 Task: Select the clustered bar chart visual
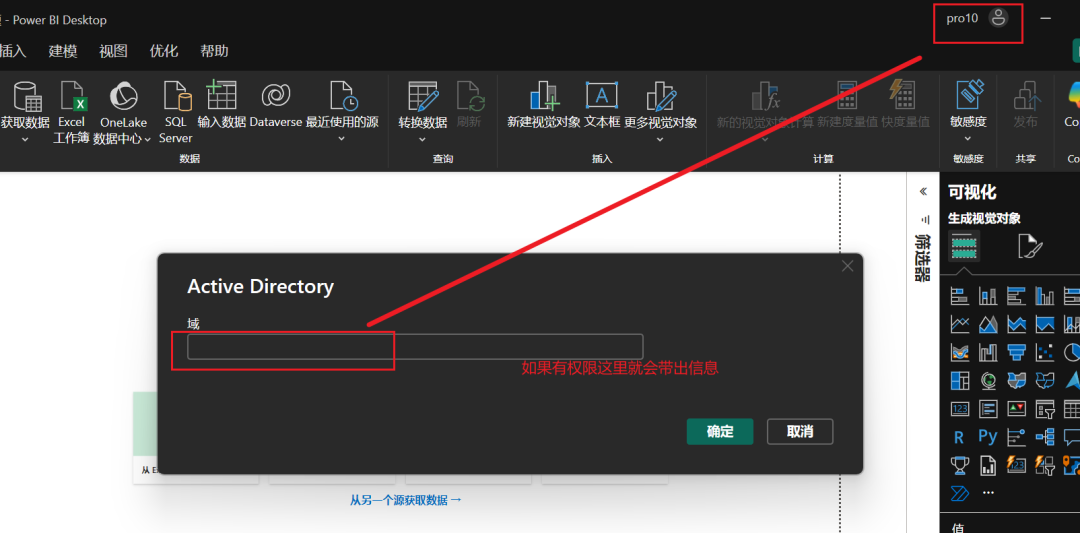[1016, 297]
